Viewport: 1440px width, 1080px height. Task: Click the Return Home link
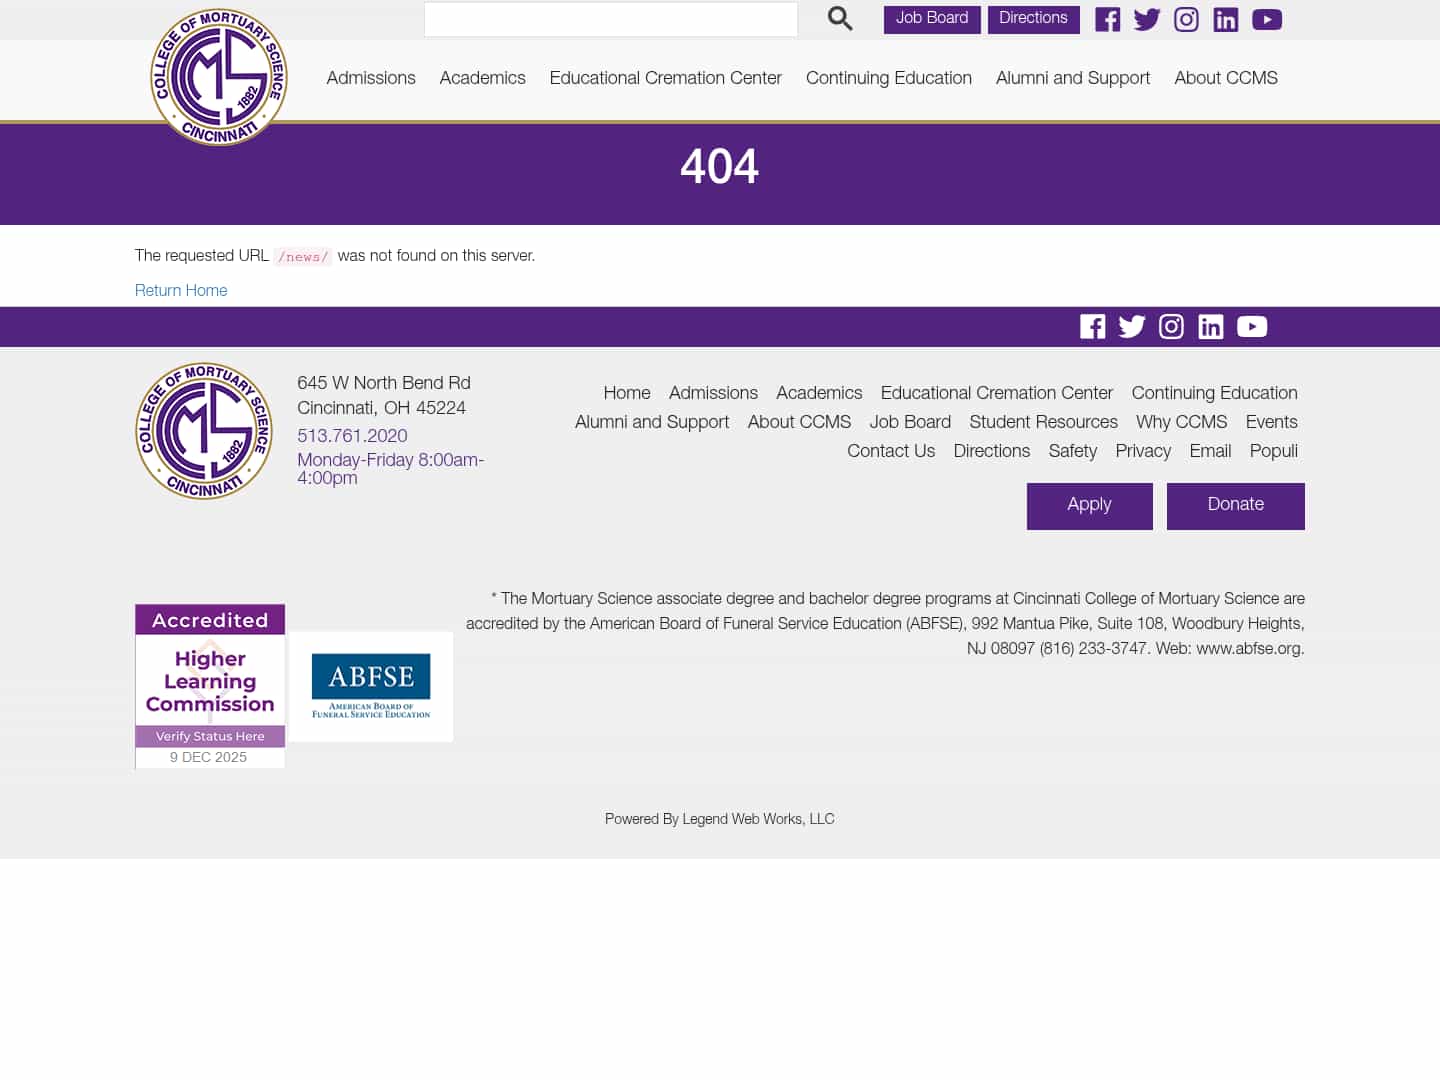(x=181, y=291)
